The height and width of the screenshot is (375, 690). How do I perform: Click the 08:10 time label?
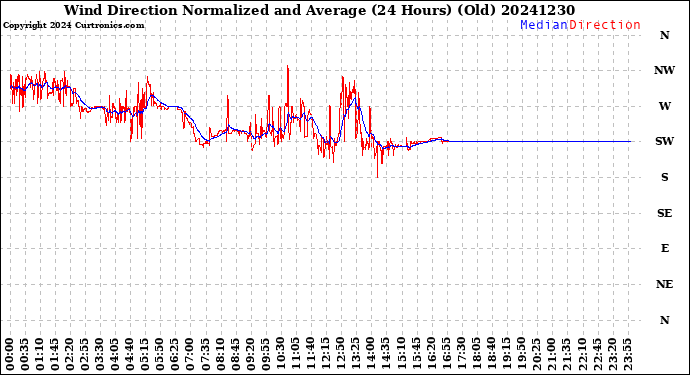pos(220,354)
